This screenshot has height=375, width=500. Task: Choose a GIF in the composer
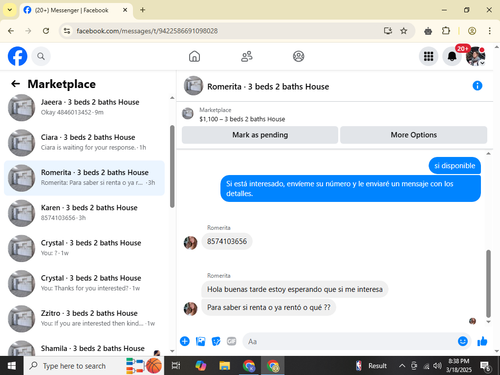pyautogui.click(x=231, y=341)
